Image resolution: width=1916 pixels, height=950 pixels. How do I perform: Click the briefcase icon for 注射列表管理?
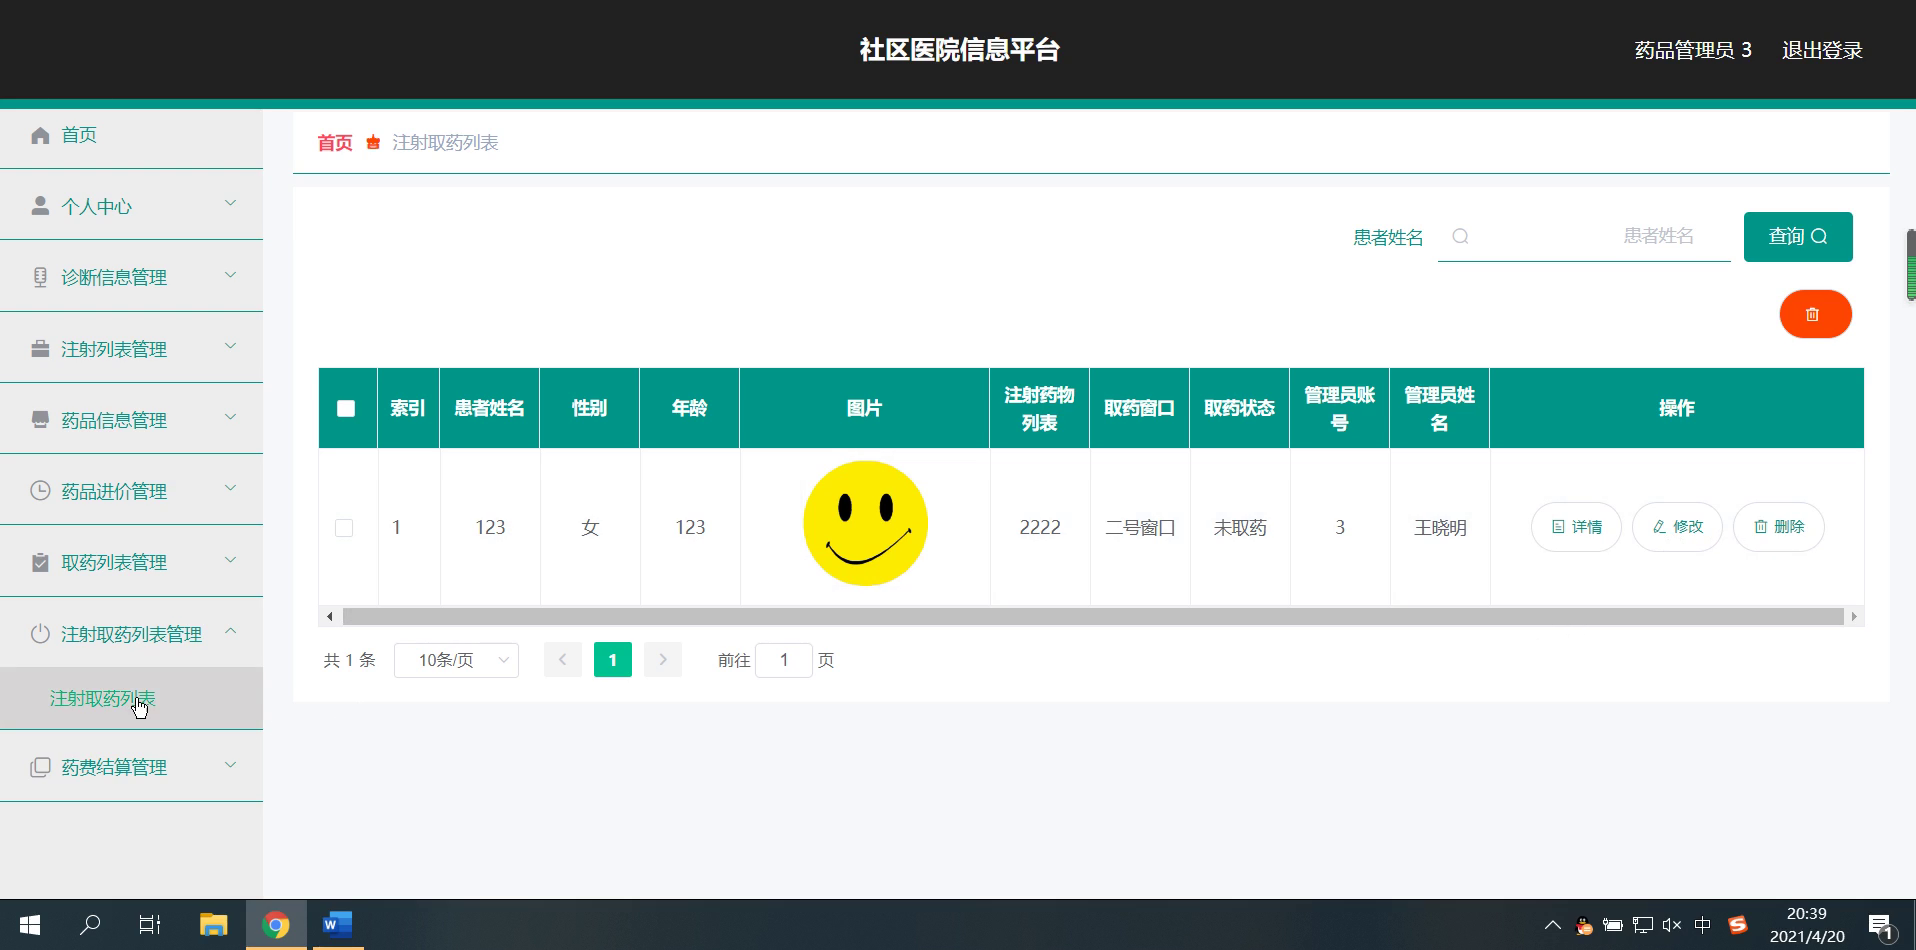(x=40, y=348)
